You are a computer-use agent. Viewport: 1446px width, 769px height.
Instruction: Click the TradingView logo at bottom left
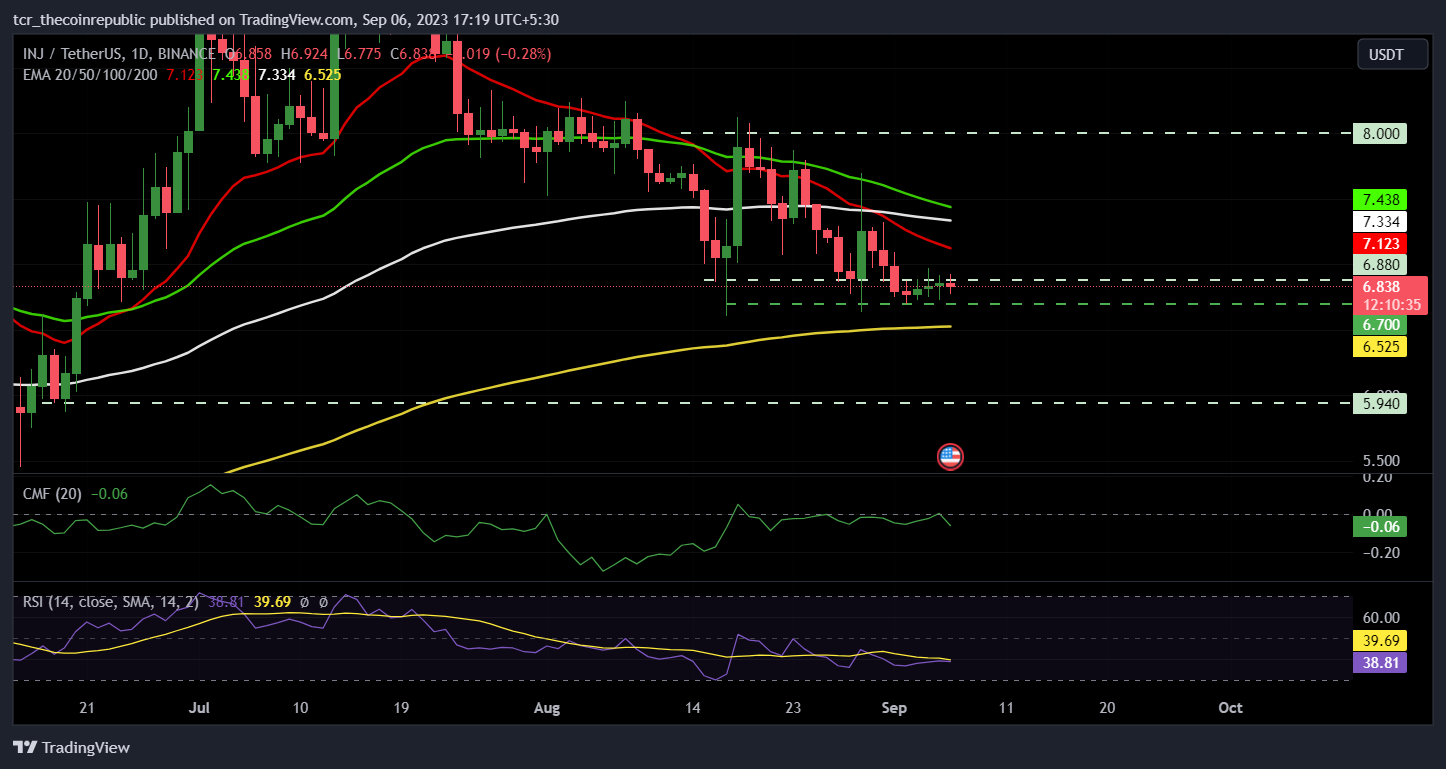pos(71,747)
